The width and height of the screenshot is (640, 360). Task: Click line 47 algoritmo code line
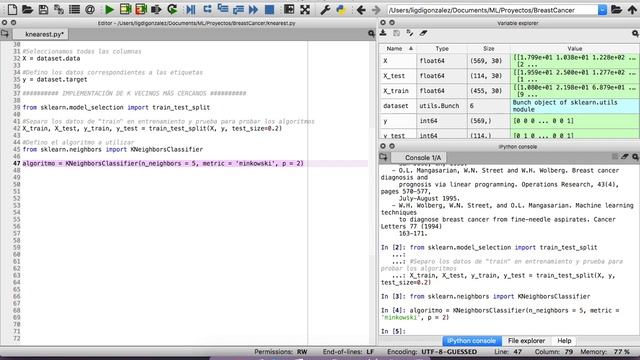(x=163, y=163)
